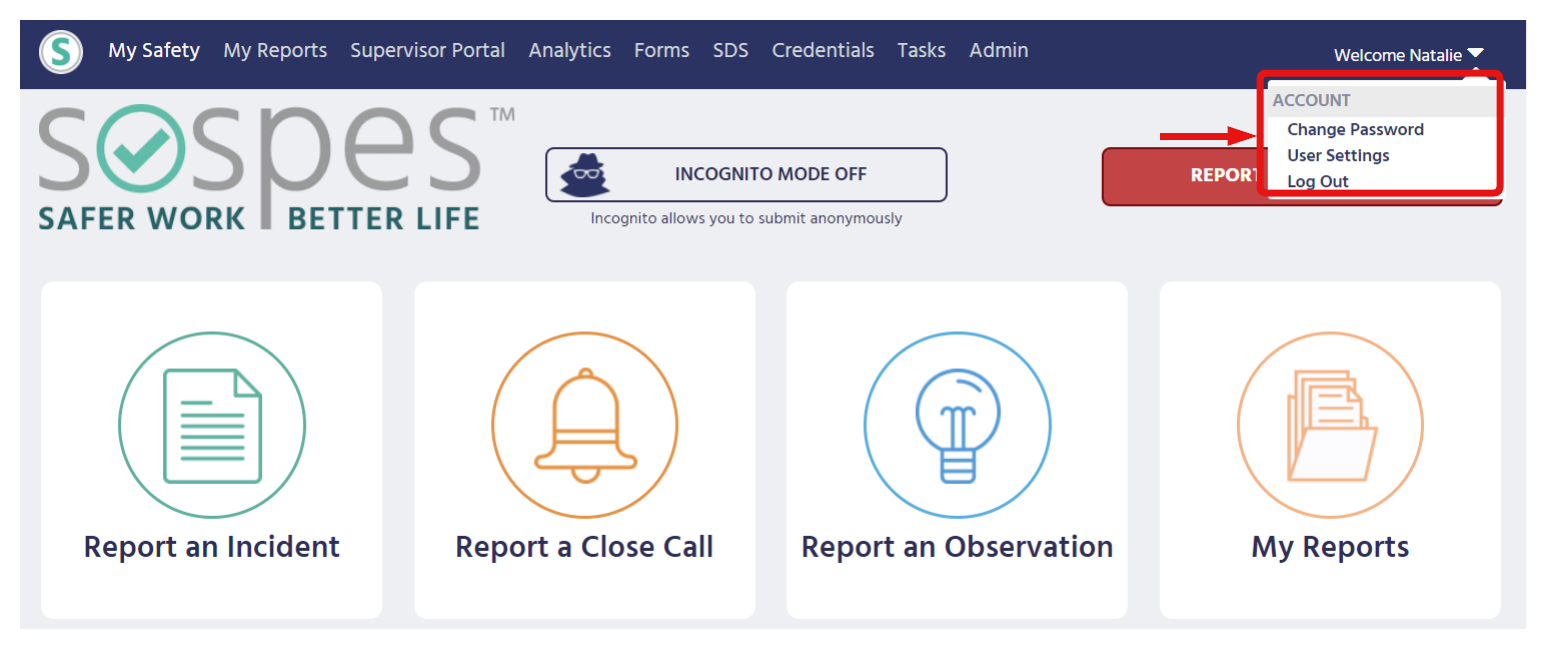This screenshot has width=1546, height=648.
Task: Choose User Settings in account menu
Action: point(1338,155)
